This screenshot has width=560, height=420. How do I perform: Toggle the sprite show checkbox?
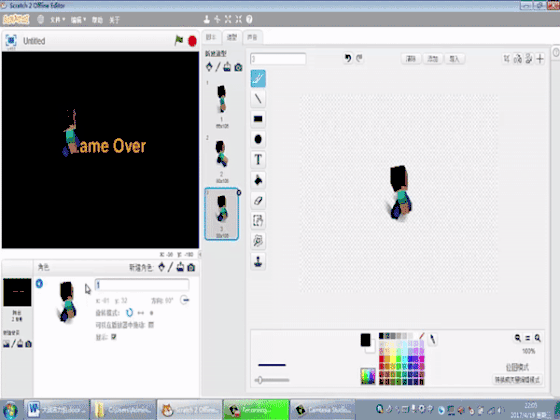[x=114, y=337]
